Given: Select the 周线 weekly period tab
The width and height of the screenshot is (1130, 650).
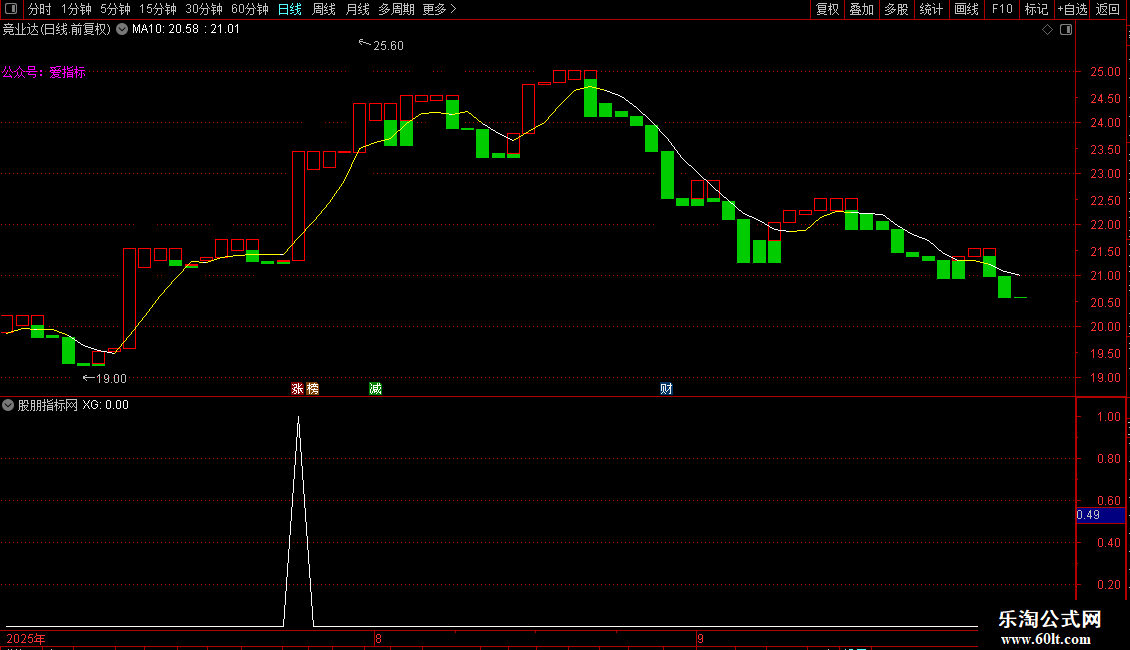Looking at the screenshot, I should [324, 9].
